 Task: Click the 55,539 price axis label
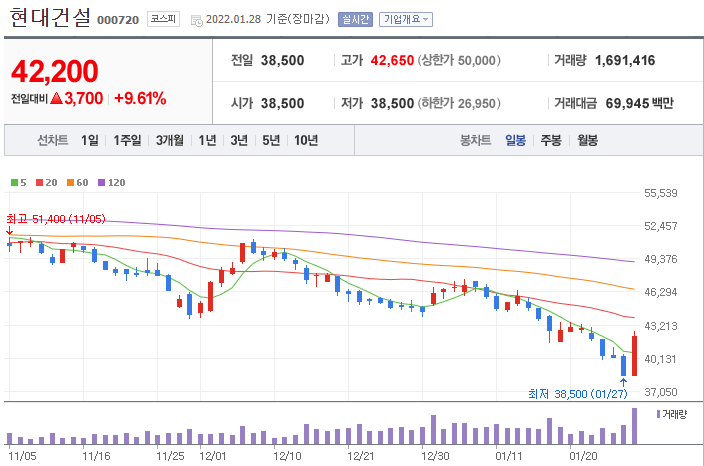coord(660,193)
